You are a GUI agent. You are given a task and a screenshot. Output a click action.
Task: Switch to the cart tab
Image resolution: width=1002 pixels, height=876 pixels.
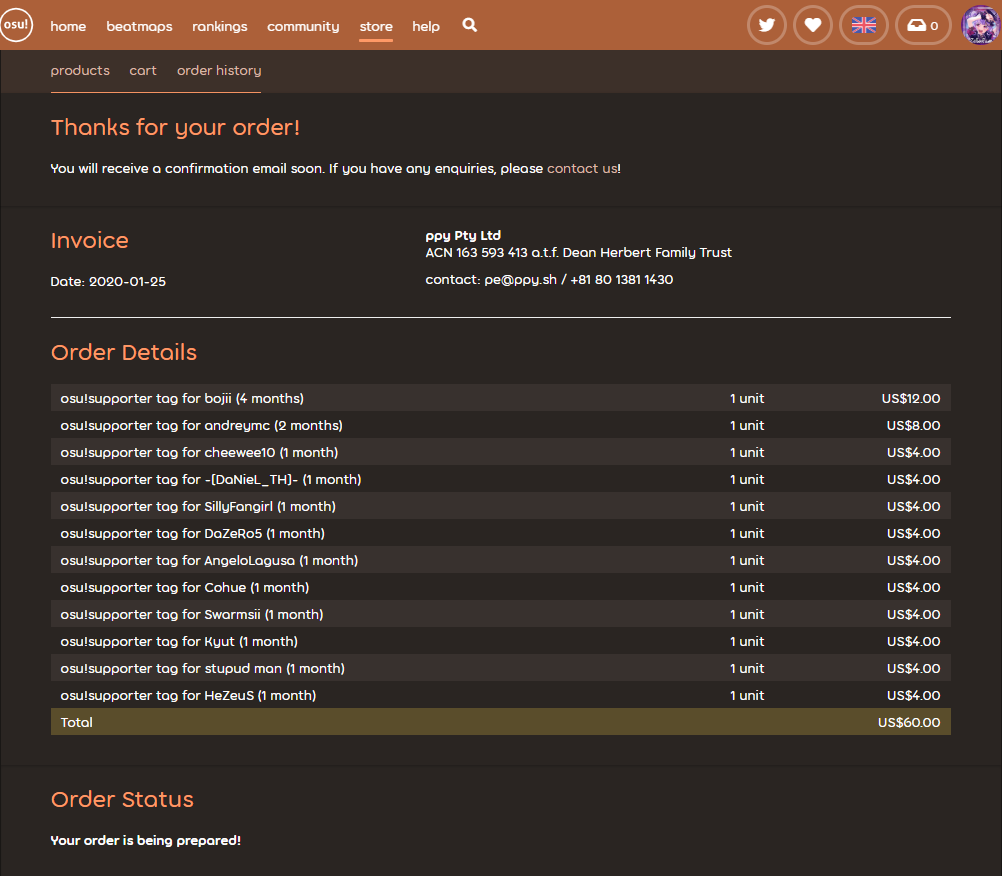click(143, 70)
